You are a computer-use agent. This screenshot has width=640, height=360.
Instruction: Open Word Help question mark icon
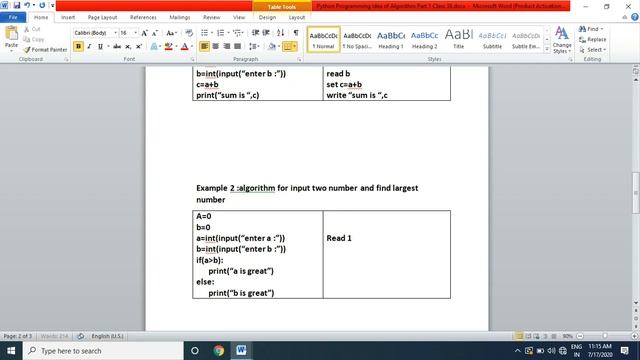click(635, 17)
